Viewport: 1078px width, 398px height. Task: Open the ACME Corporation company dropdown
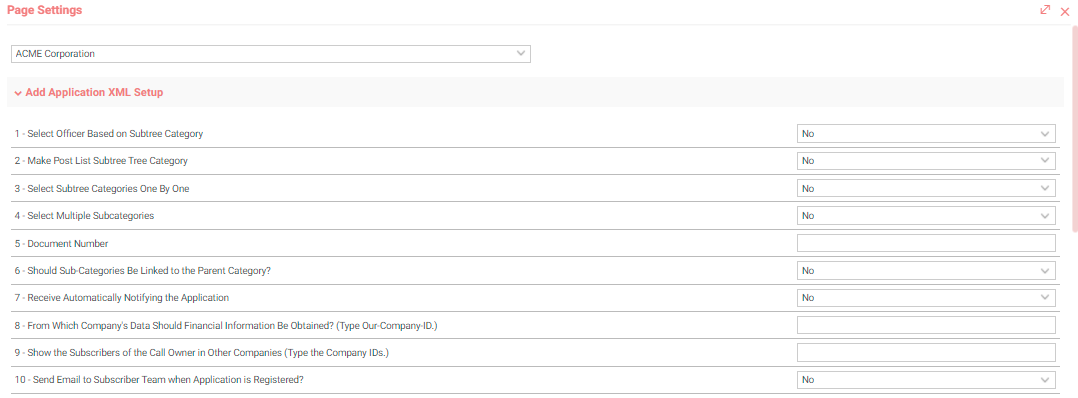tap(271, 54)
